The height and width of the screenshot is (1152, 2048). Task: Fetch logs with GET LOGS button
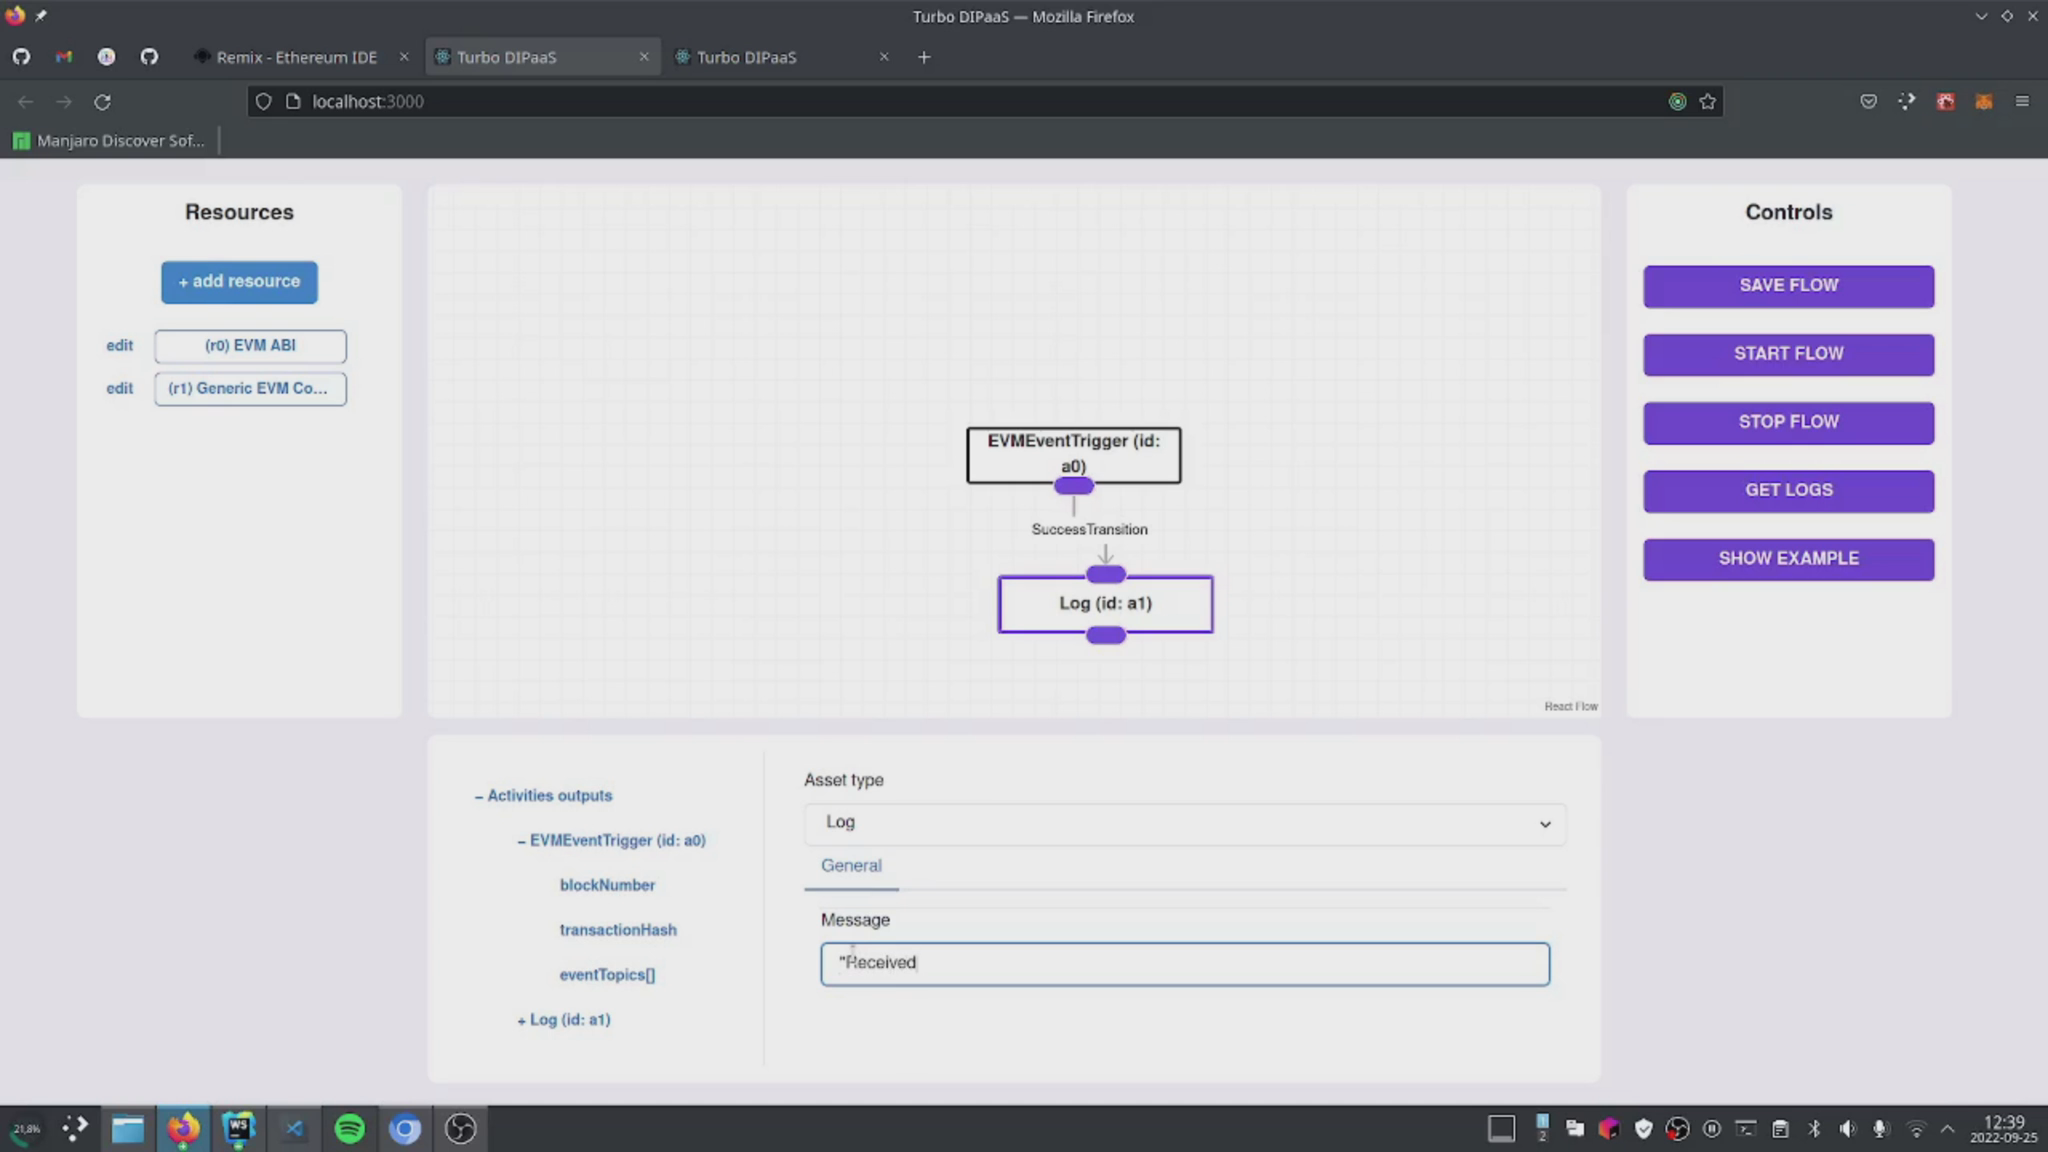[1788, 491]
